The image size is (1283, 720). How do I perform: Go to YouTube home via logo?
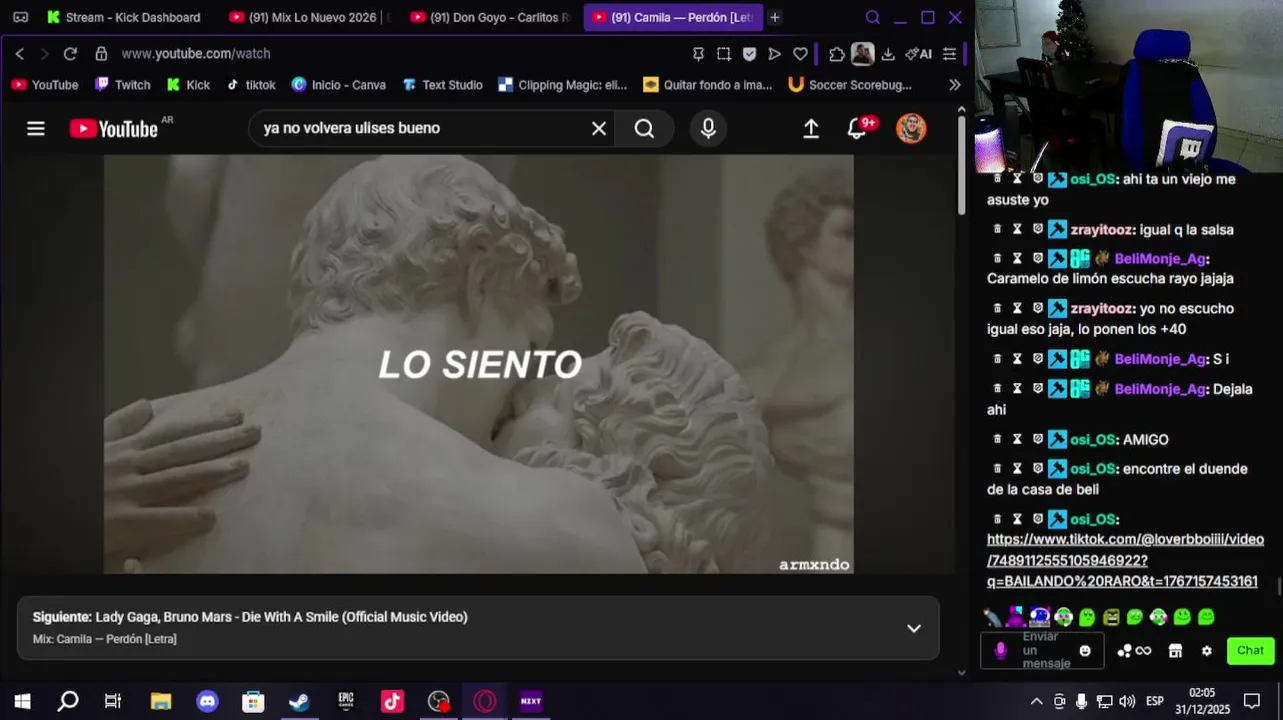(x=114, y=128)
